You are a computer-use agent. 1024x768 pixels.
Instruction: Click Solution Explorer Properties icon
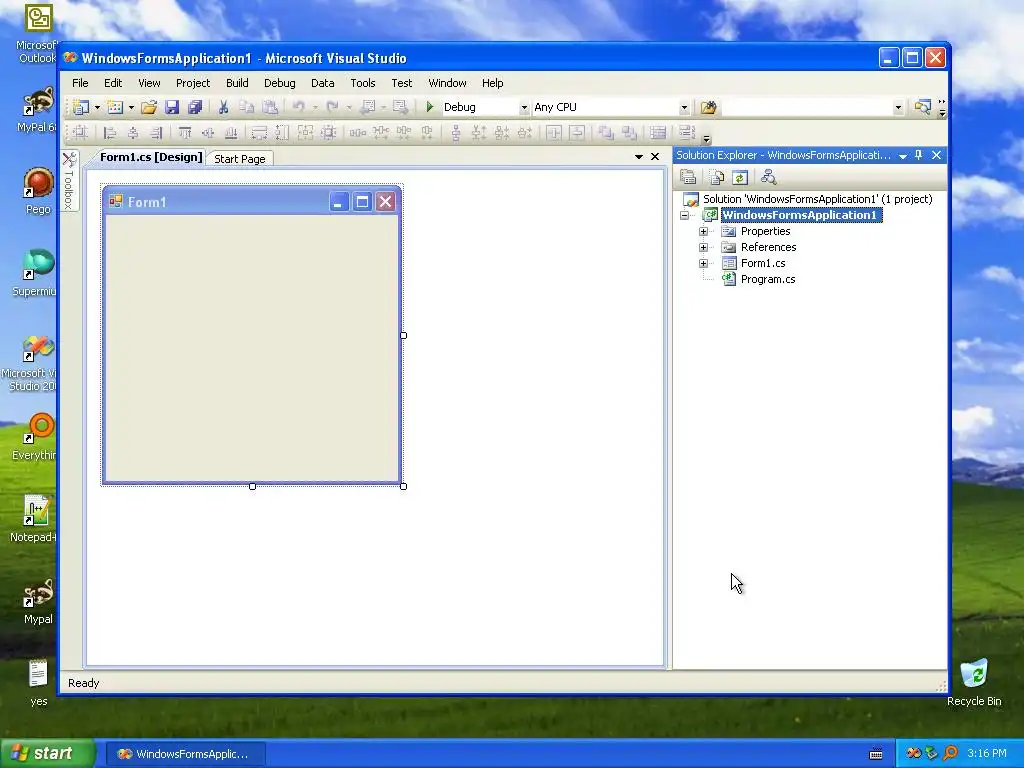point(688,177)
